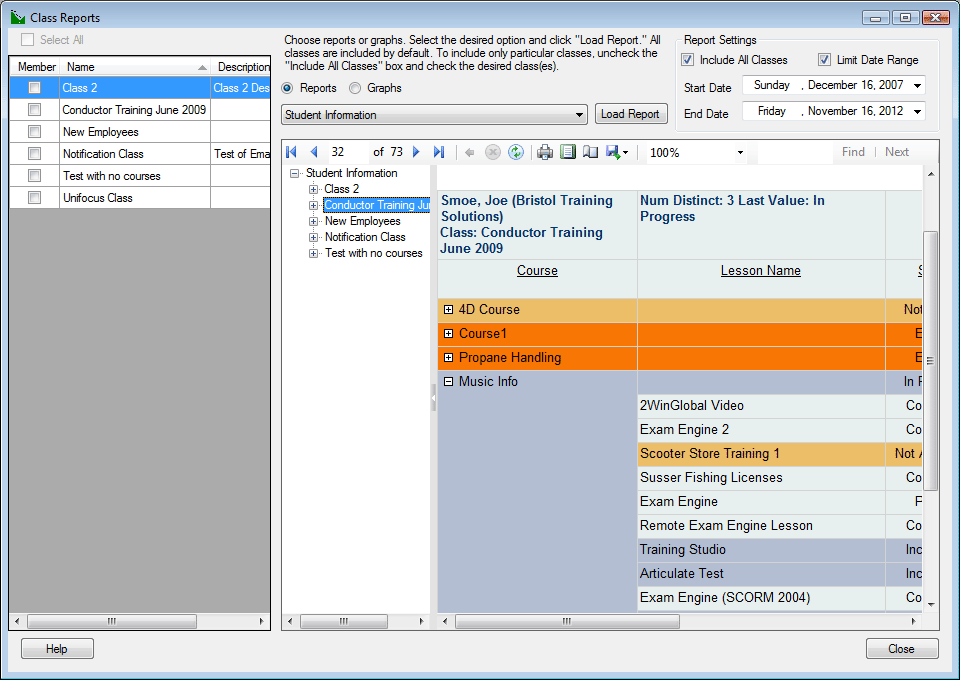Click report vertical scrollbar thumb
This screenshot has height=680, width=960.
point(931,361)
